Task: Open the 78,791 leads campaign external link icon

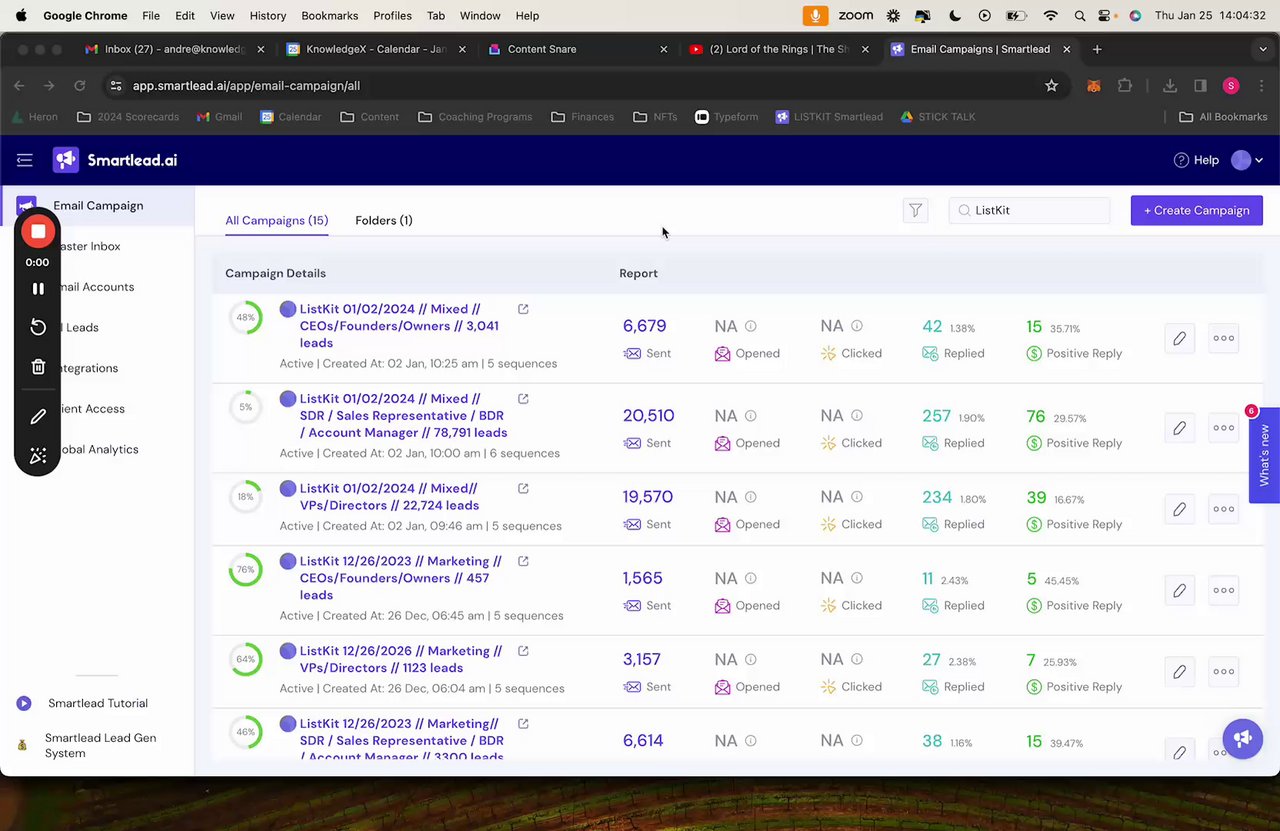Action: click(523, 399)
